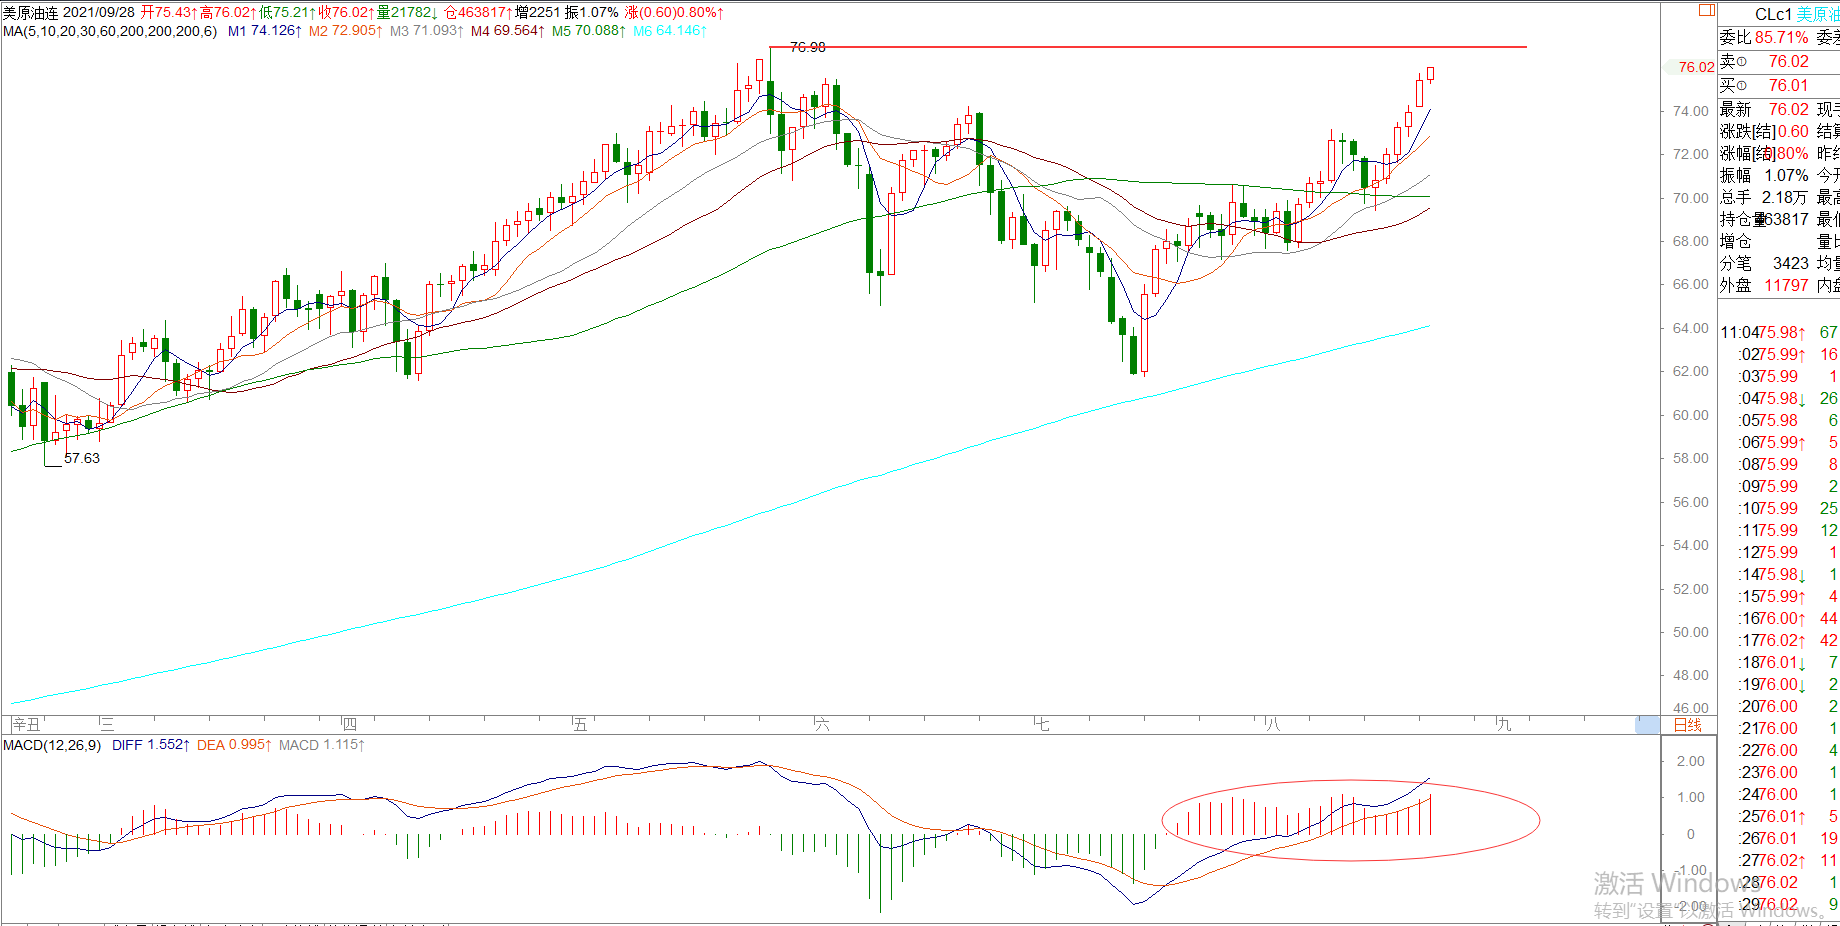The image size is (1840, 926).
Task: Click the CLc1 contract symbol
Action: (x=1773, y=14)
